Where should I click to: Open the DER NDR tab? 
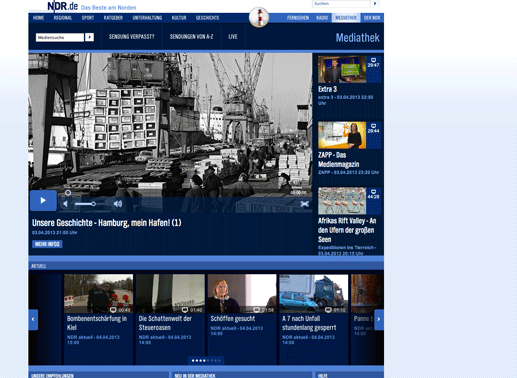point(372,18)
